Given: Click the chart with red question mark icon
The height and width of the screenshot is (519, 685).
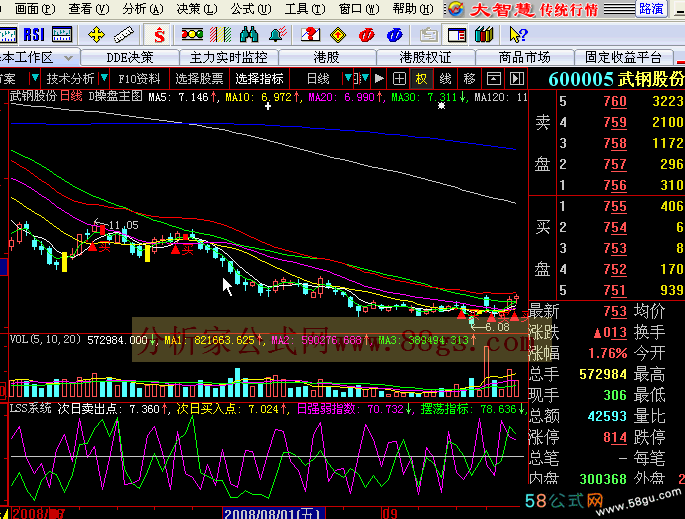Looking at the screenshot, I should 311,35.
